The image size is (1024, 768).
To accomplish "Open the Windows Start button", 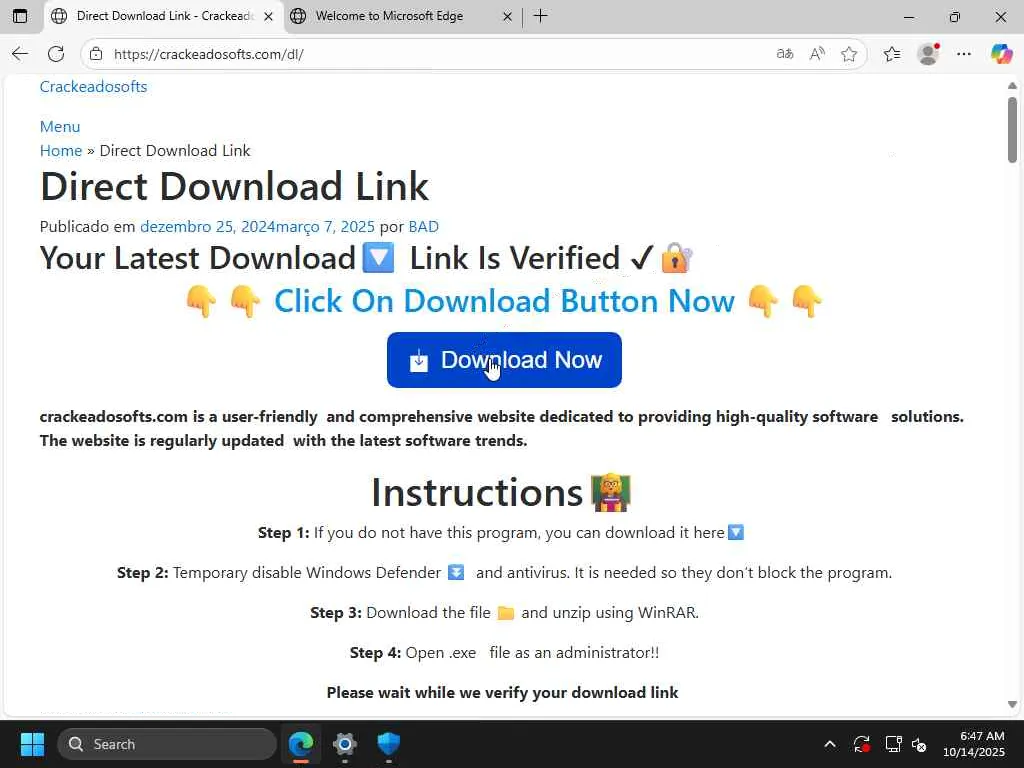I will (x=32, y=744).
